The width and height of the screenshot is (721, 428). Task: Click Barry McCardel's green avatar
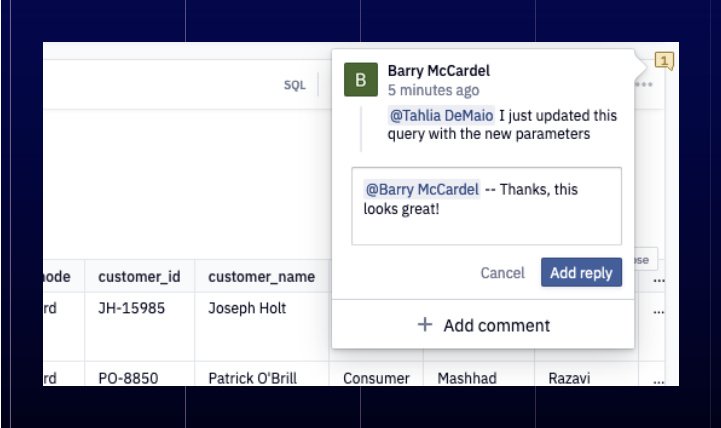coord(361,80)
